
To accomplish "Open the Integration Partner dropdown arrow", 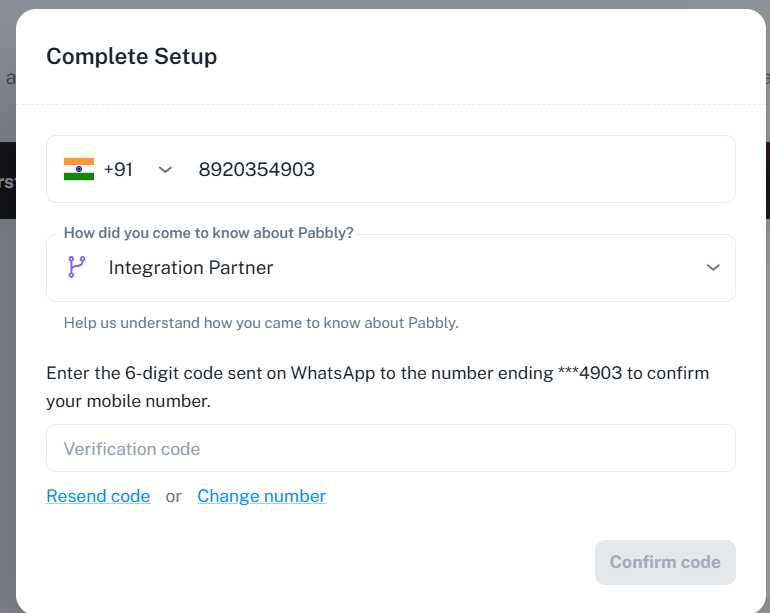I will click(x=713, y=267).
